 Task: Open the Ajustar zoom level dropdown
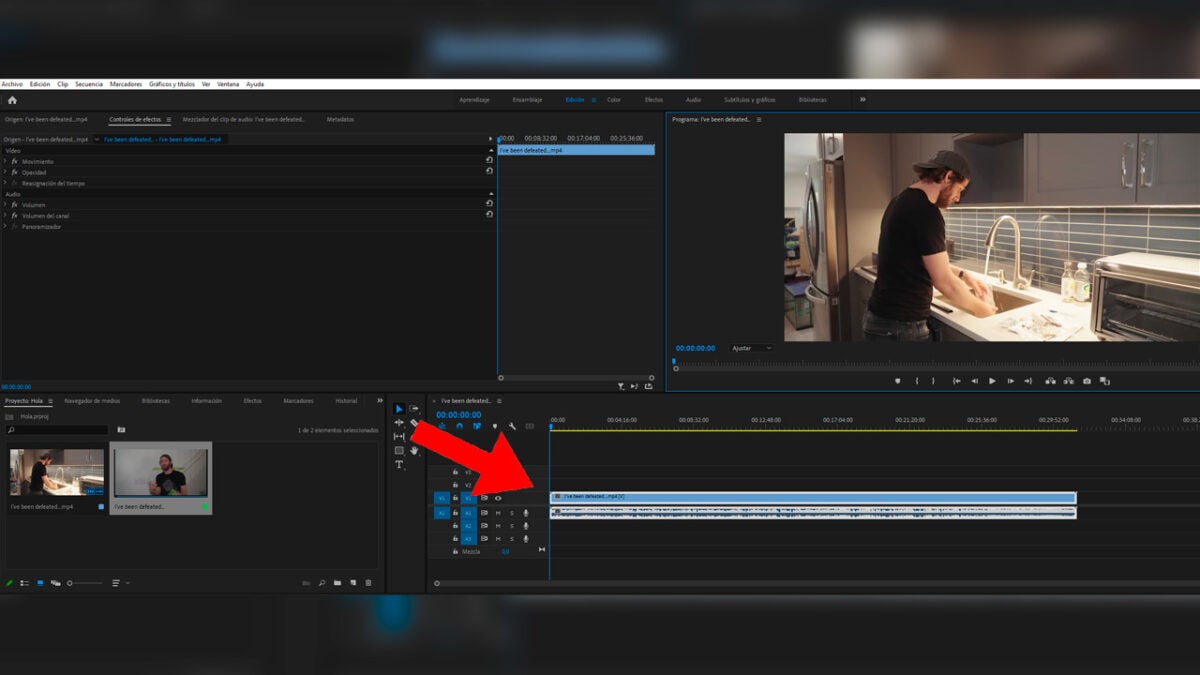point(751,348)
